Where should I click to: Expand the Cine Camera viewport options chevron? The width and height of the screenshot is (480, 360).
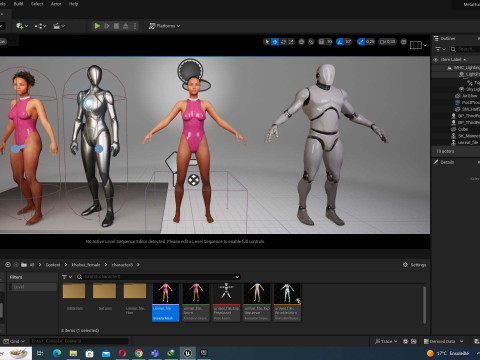coord(425,45)
